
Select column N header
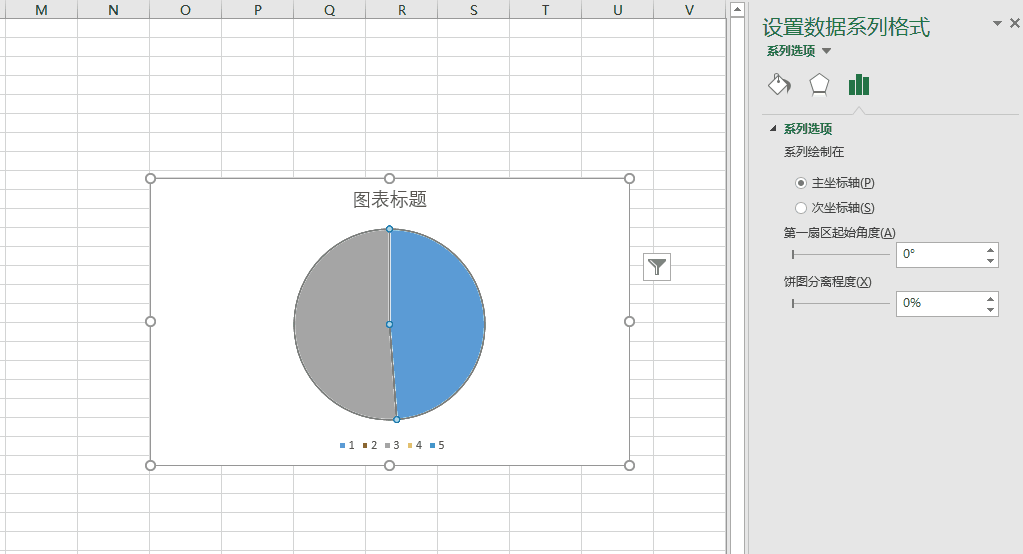pyautogui.click(x=114, y=9)
